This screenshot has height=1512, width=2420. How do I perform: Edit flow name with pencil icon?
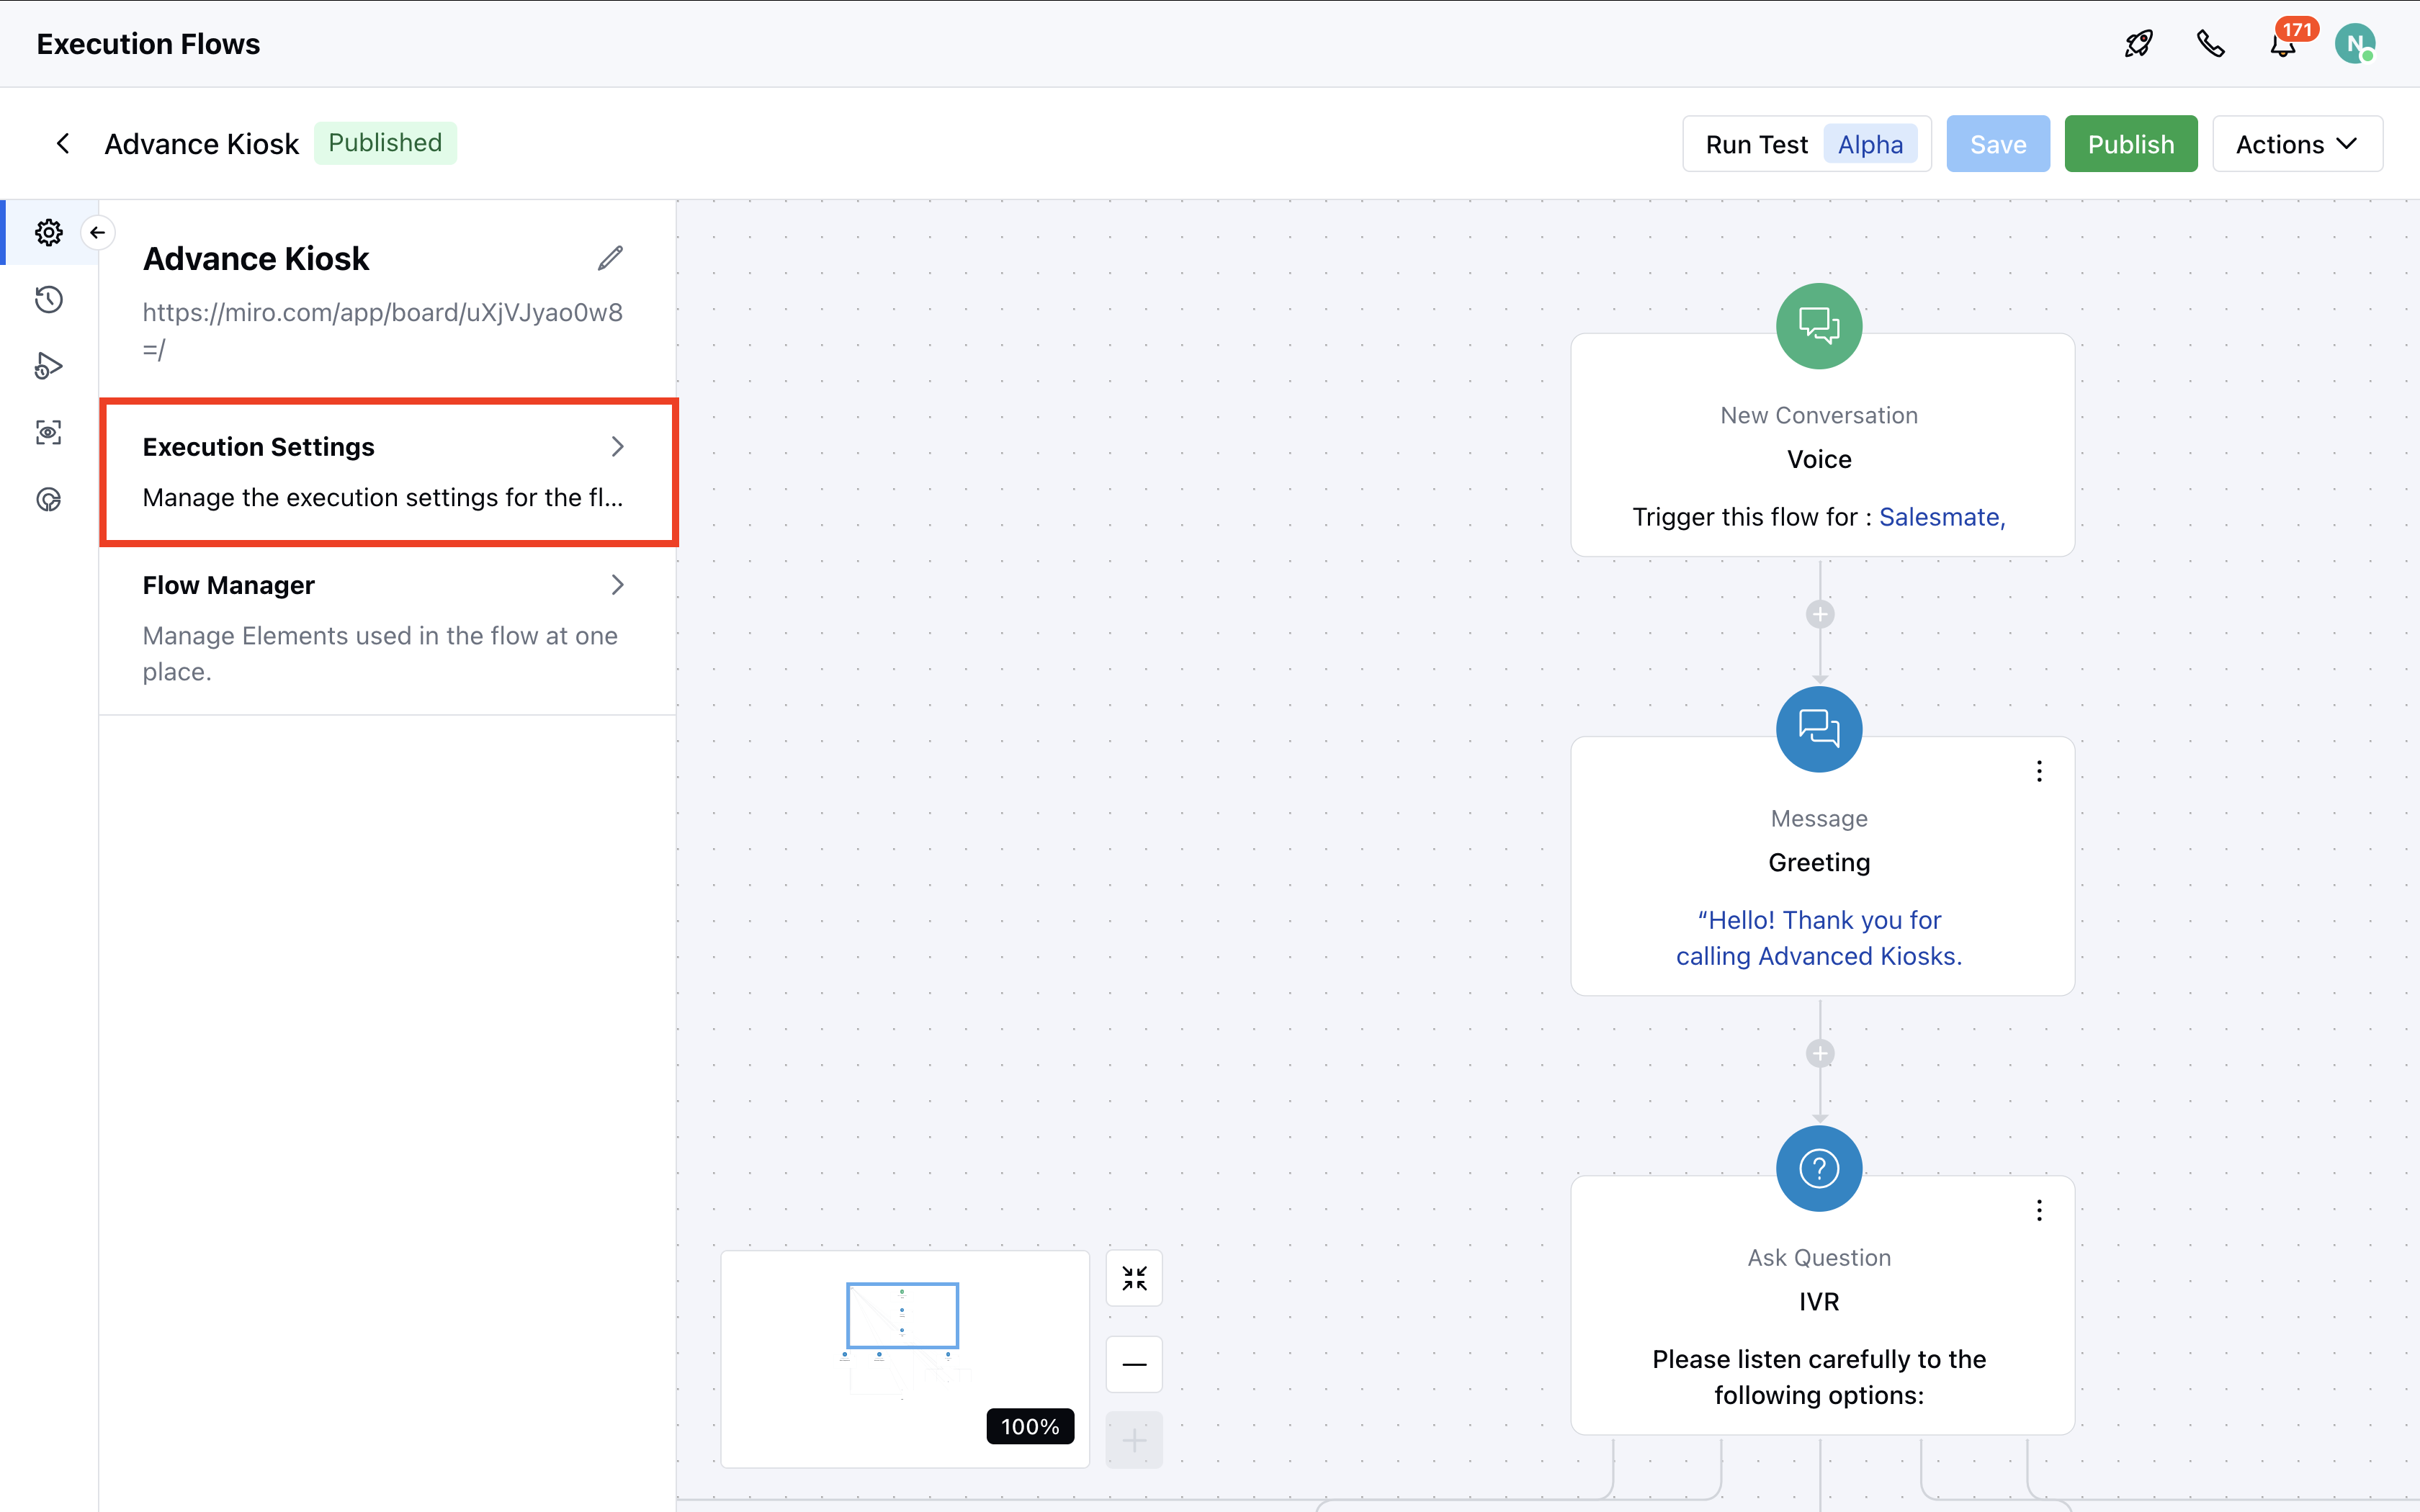click(610, 258)
